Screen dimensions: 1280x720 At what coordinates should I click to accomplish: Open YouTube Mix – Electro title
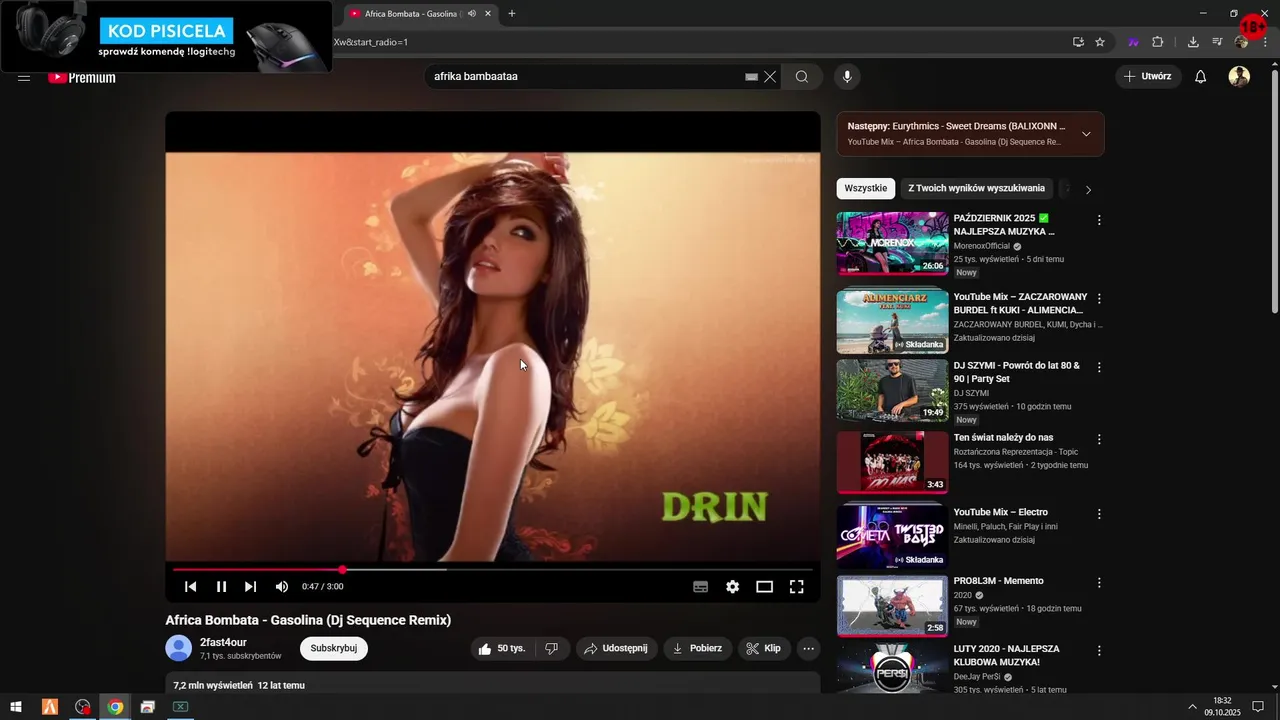pos(1001,513)
